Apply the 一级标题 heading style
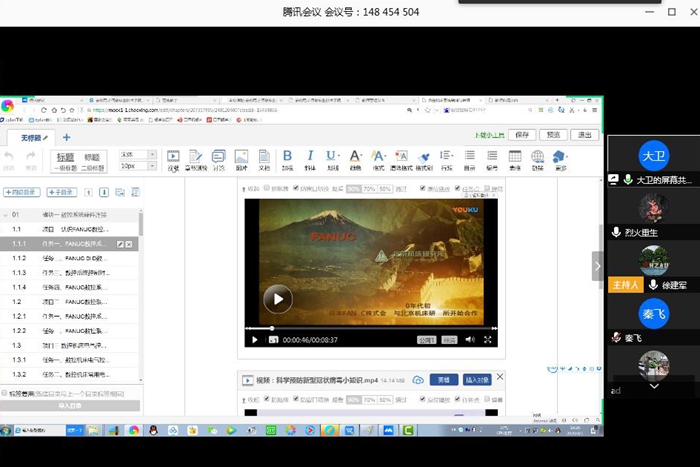 [x=65, y=162]
